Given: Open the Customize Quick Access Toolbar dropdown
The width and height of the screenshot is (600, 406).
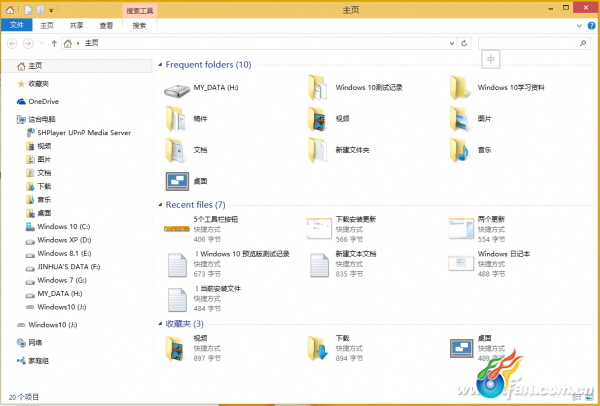Looking at the screenshot, I should (x=51, y=11).
